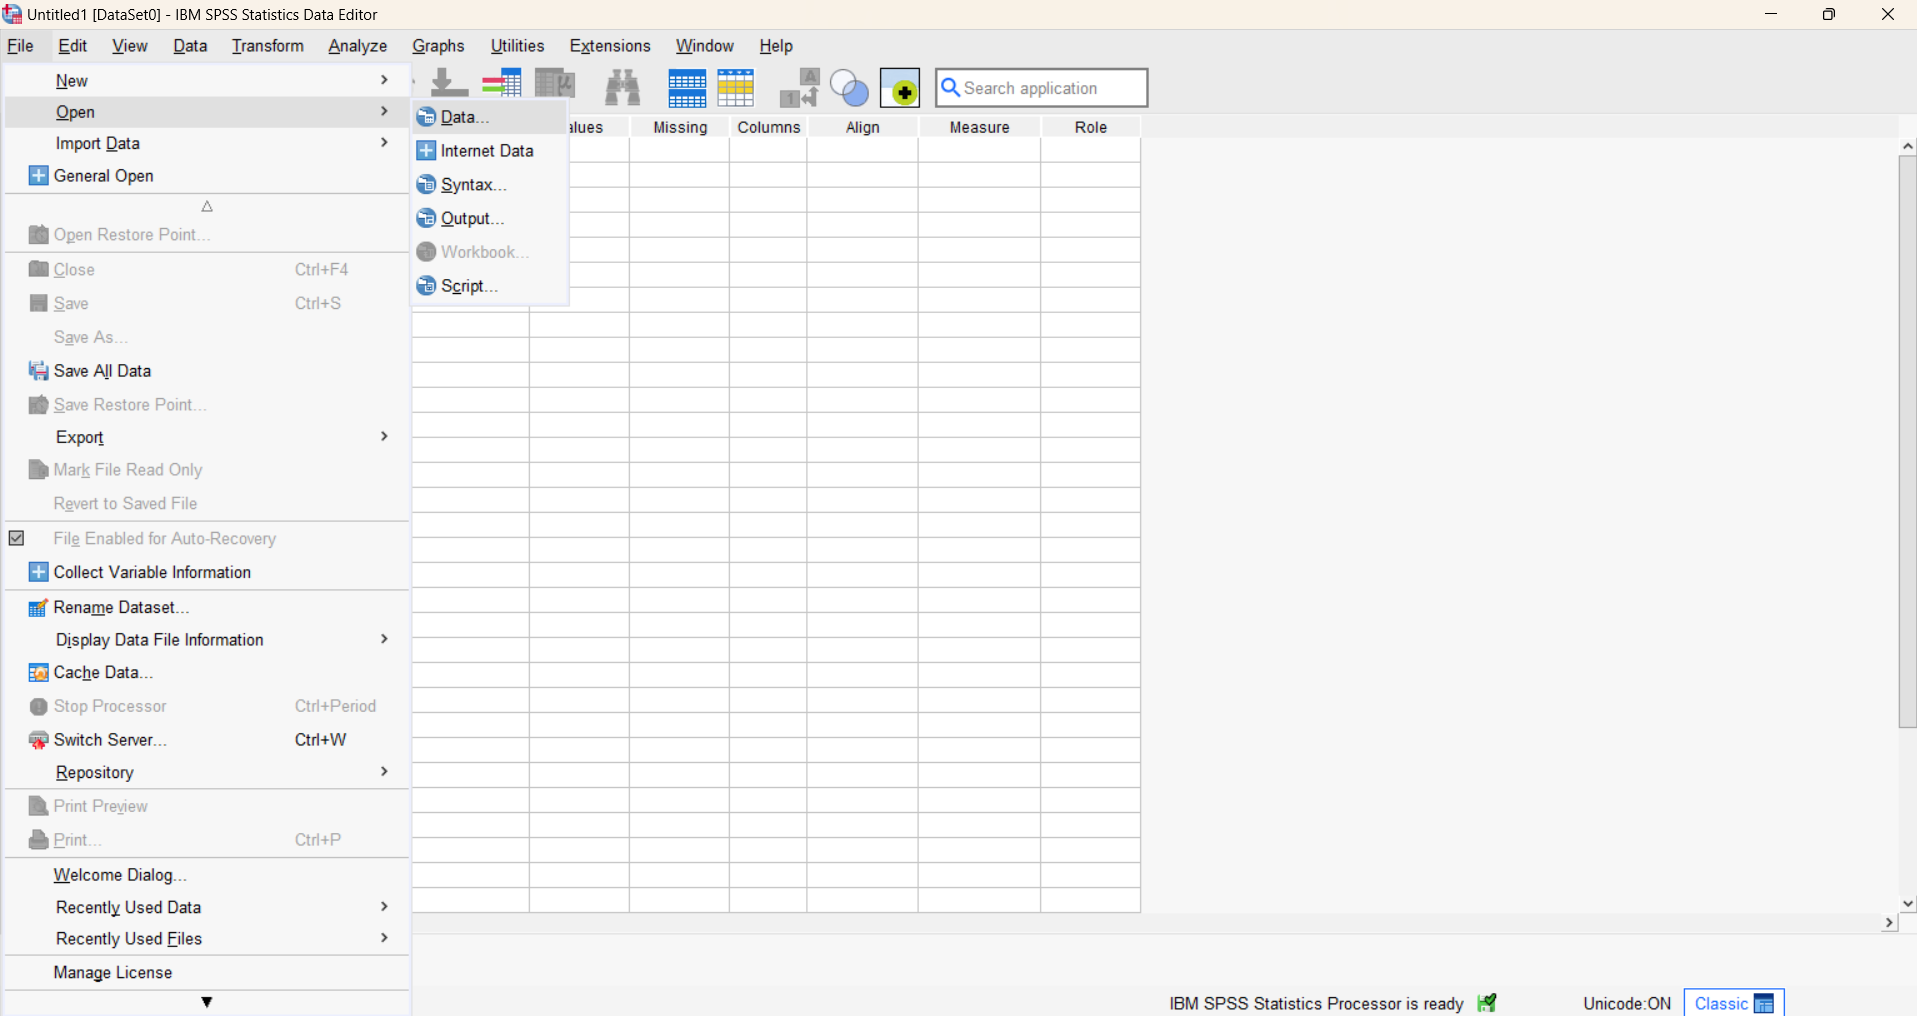Click the processor ready status icon
Viewport: 1917px width, 1016px height.
point(1488,1003)
